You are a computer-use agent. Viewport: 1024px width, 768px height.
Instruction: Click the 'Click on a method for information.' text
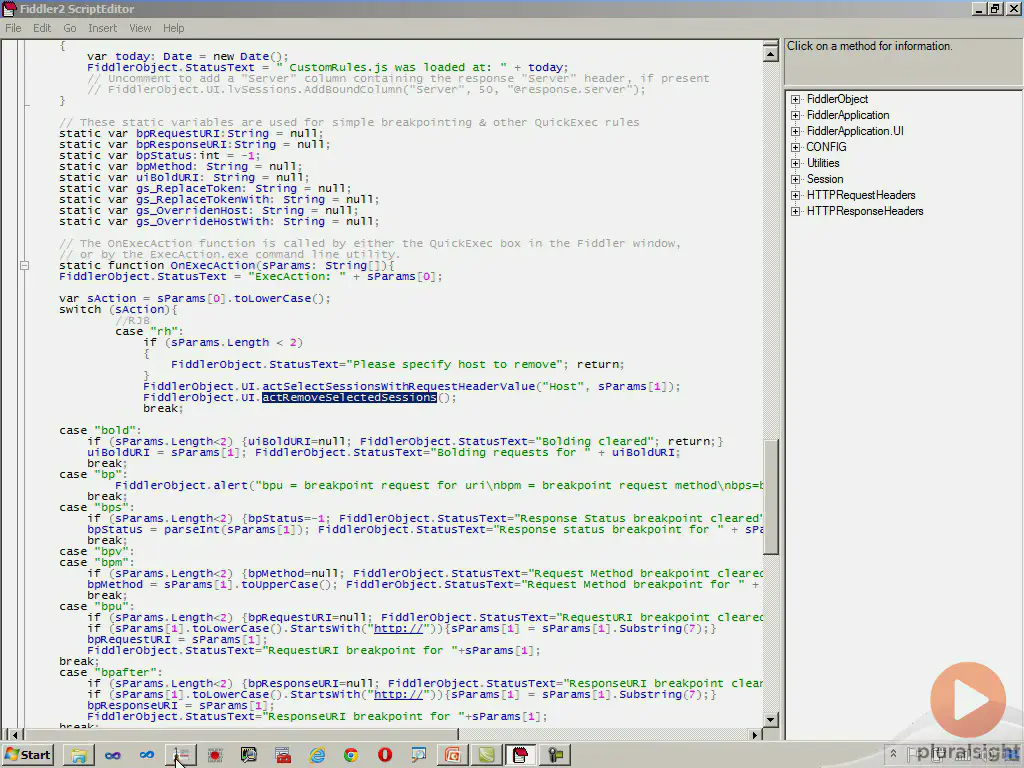coord(869,46)
